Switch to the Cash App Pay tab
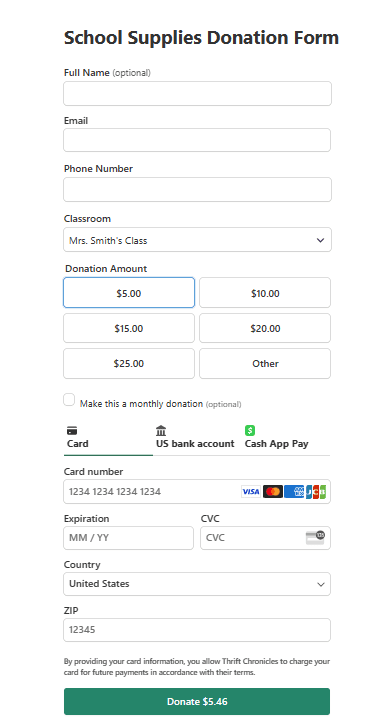Image resolution: width=392 pixels, height=722 pixels. click(276, 437)
